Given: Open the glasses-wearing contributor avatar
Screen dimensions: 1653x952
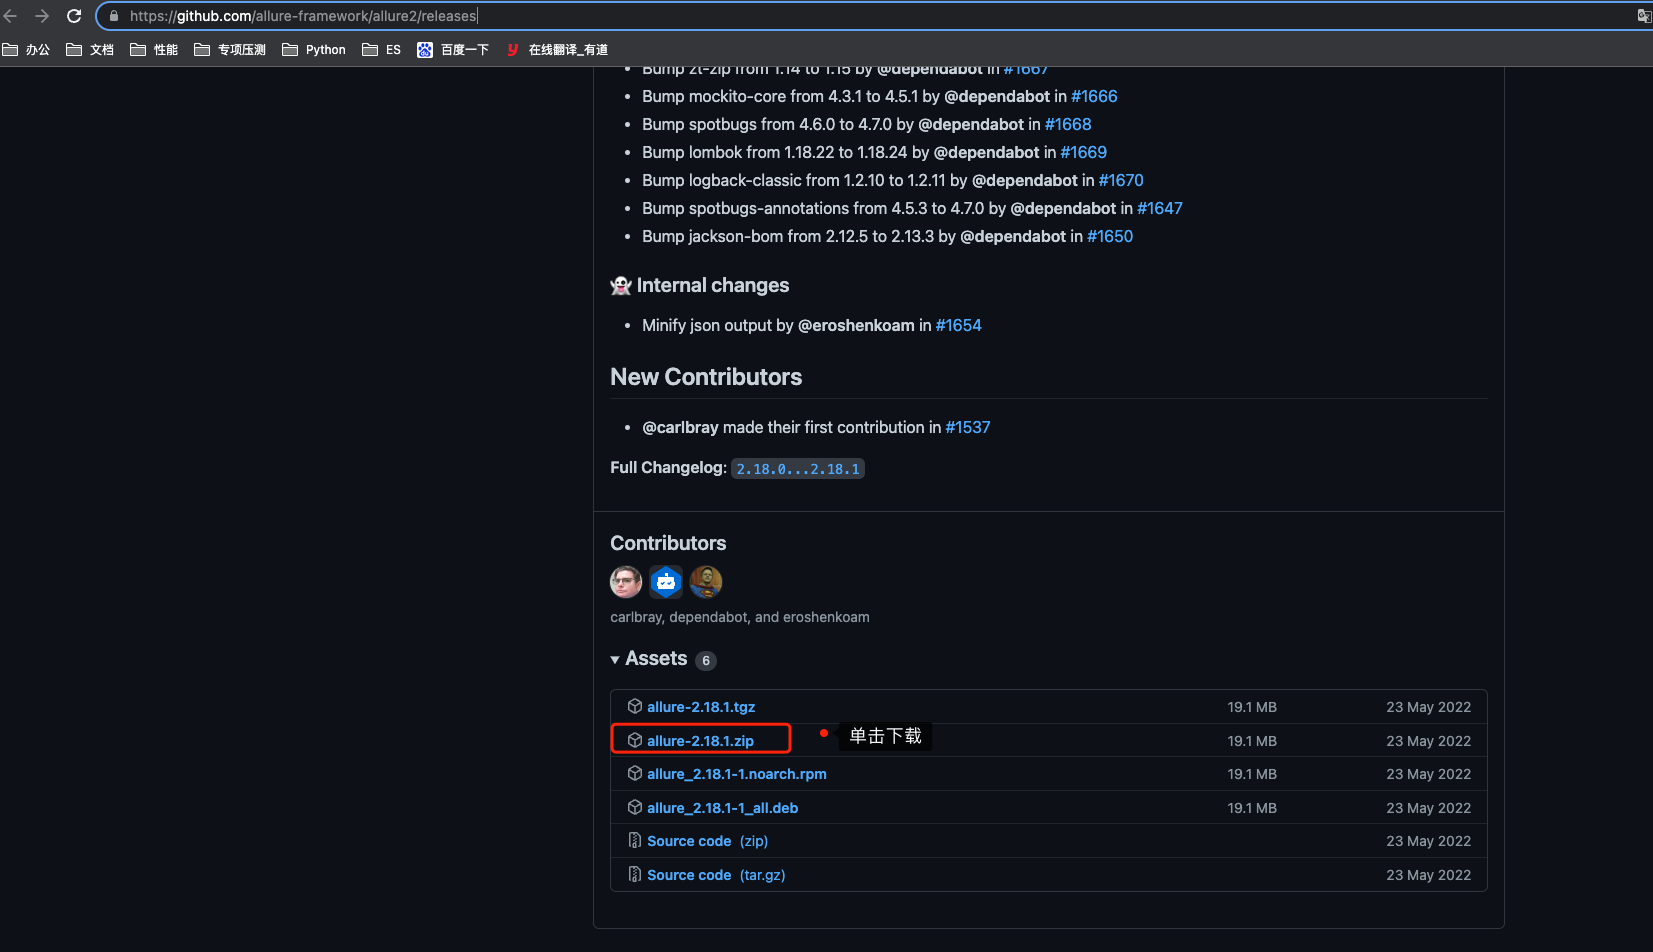Looking at the screenshot, I should 626,582.
